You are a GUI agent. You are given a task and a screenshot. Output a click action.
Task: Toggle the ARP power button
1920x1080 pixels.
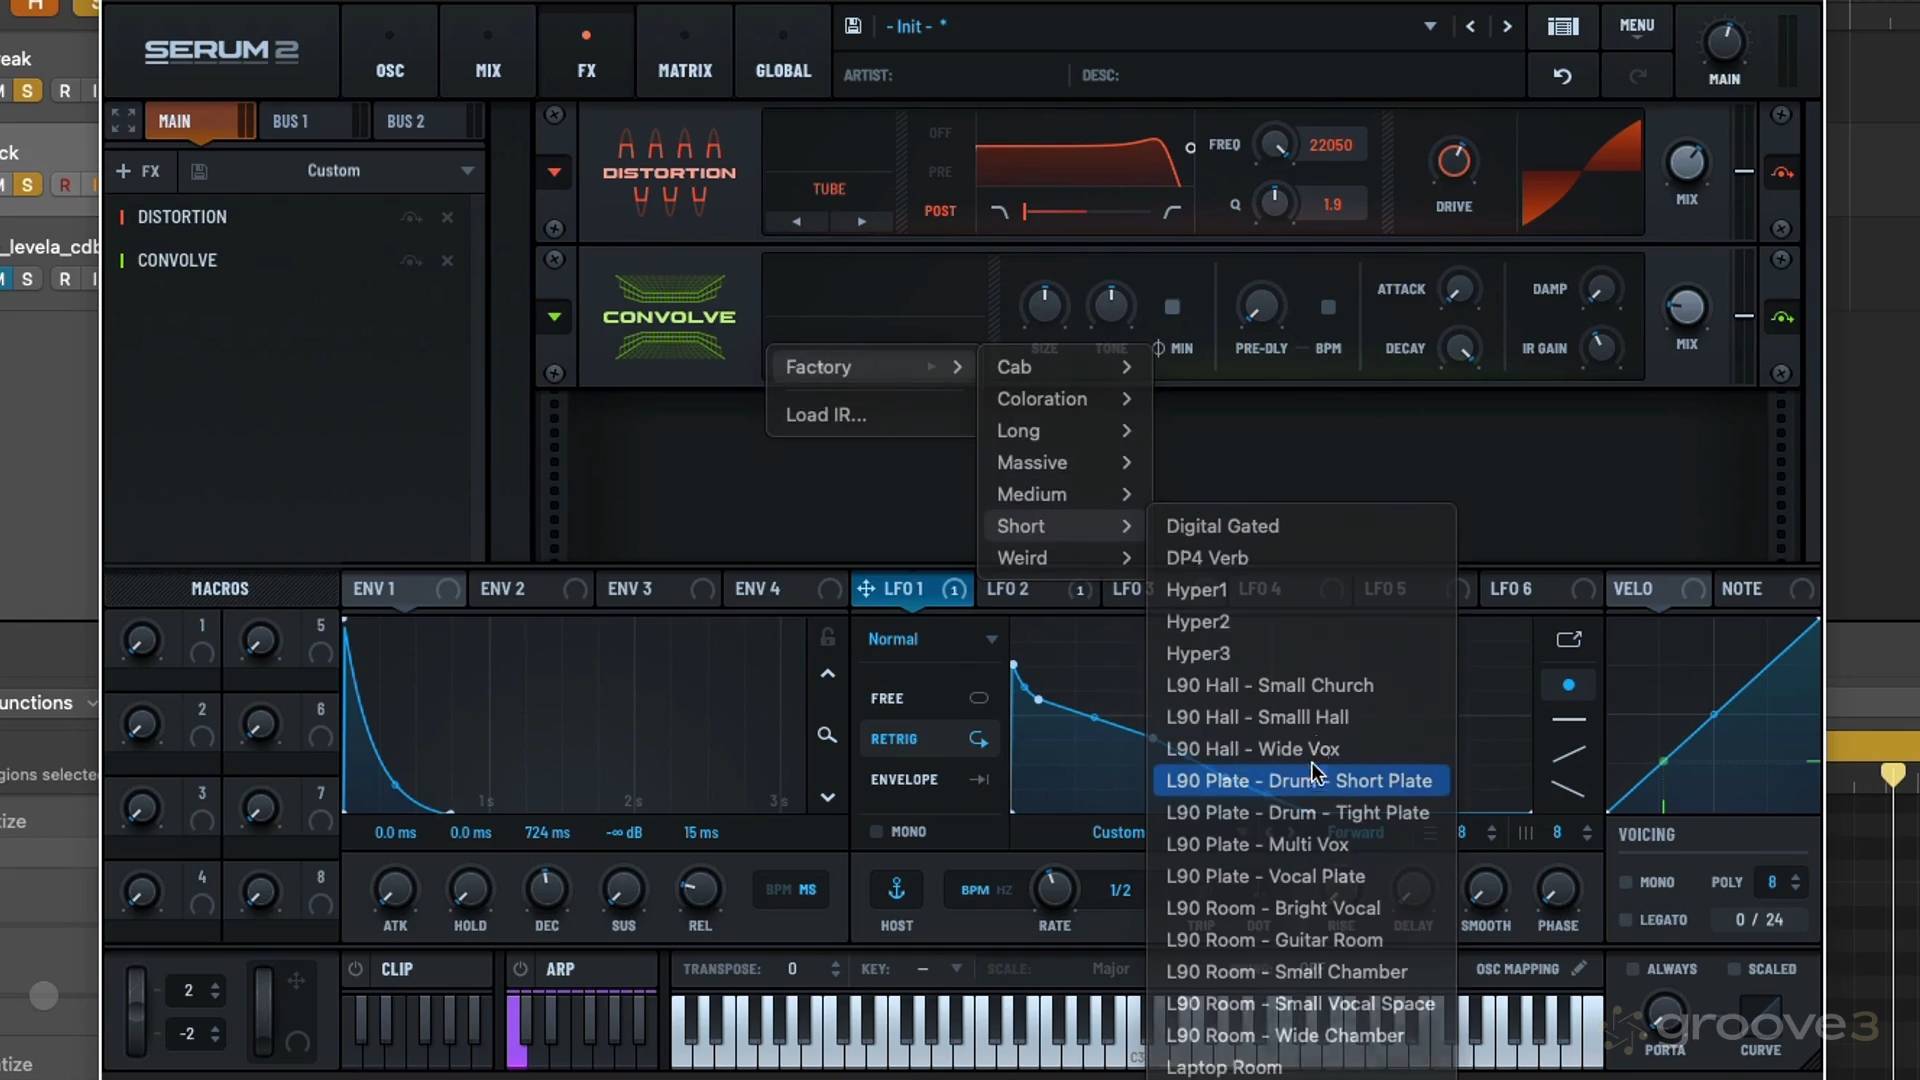click(520, 969)
